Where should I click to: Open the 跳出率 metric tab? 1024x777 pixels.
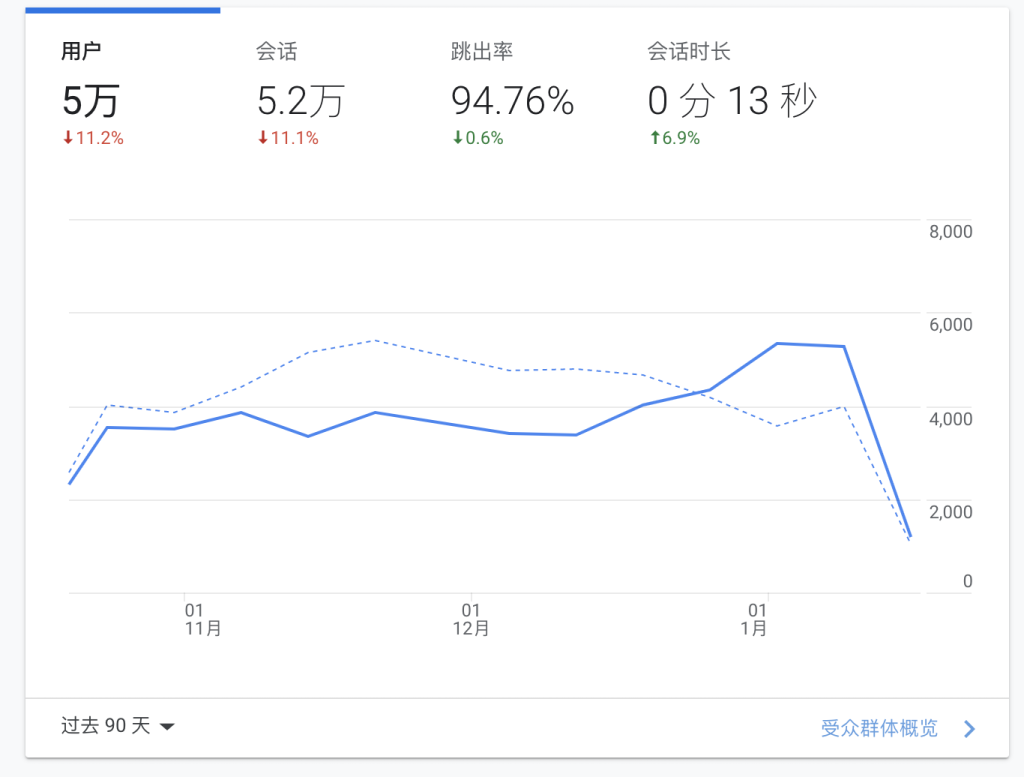[482, 53]
